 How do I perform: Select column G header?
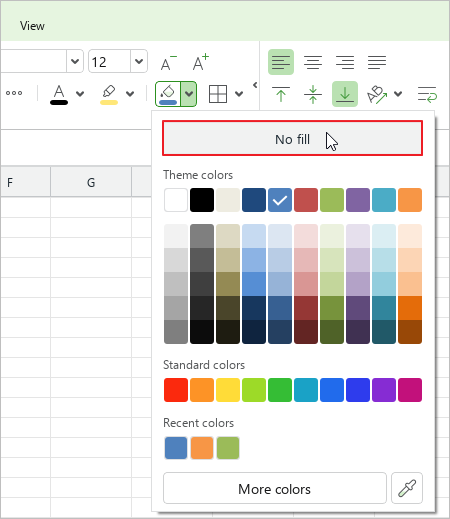click(x=91, y=182)
